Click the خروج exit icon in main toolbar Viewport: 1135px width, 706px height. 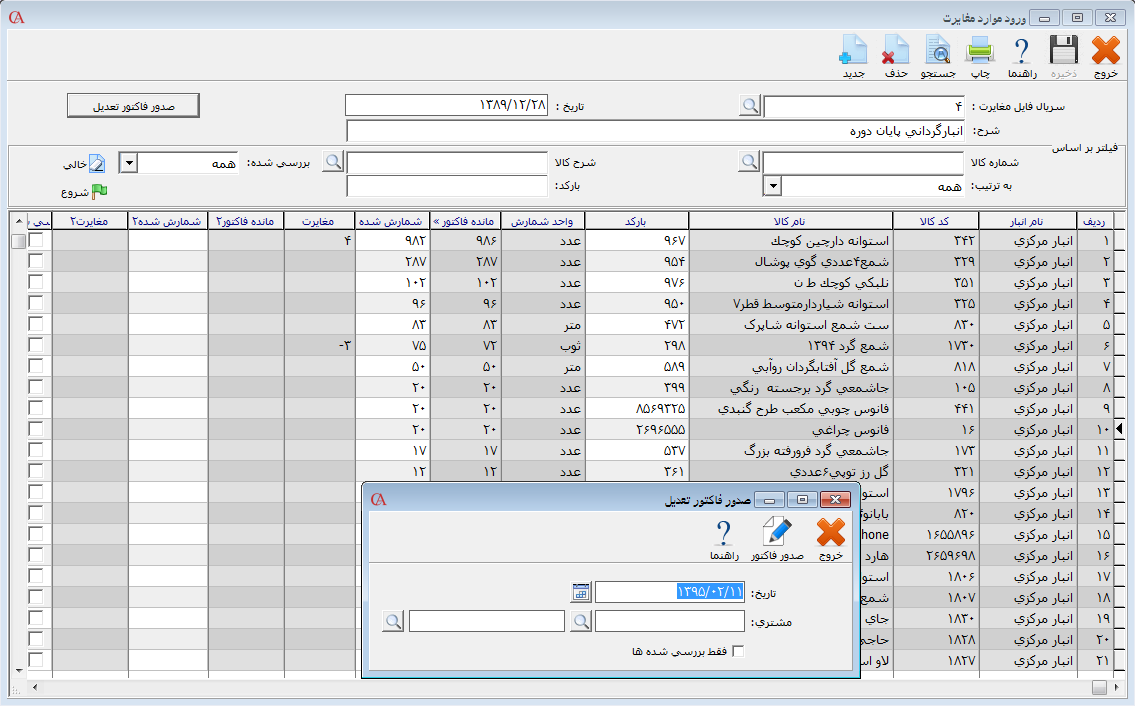[1105, 51]
